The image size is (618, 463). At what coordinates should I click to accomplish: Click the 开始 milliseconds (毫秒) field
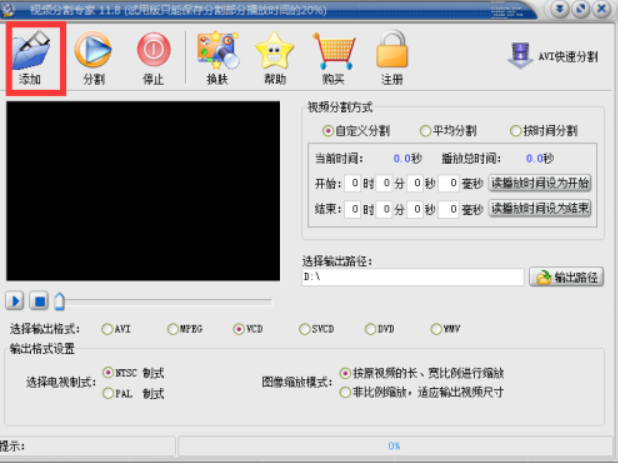[449, 183]
